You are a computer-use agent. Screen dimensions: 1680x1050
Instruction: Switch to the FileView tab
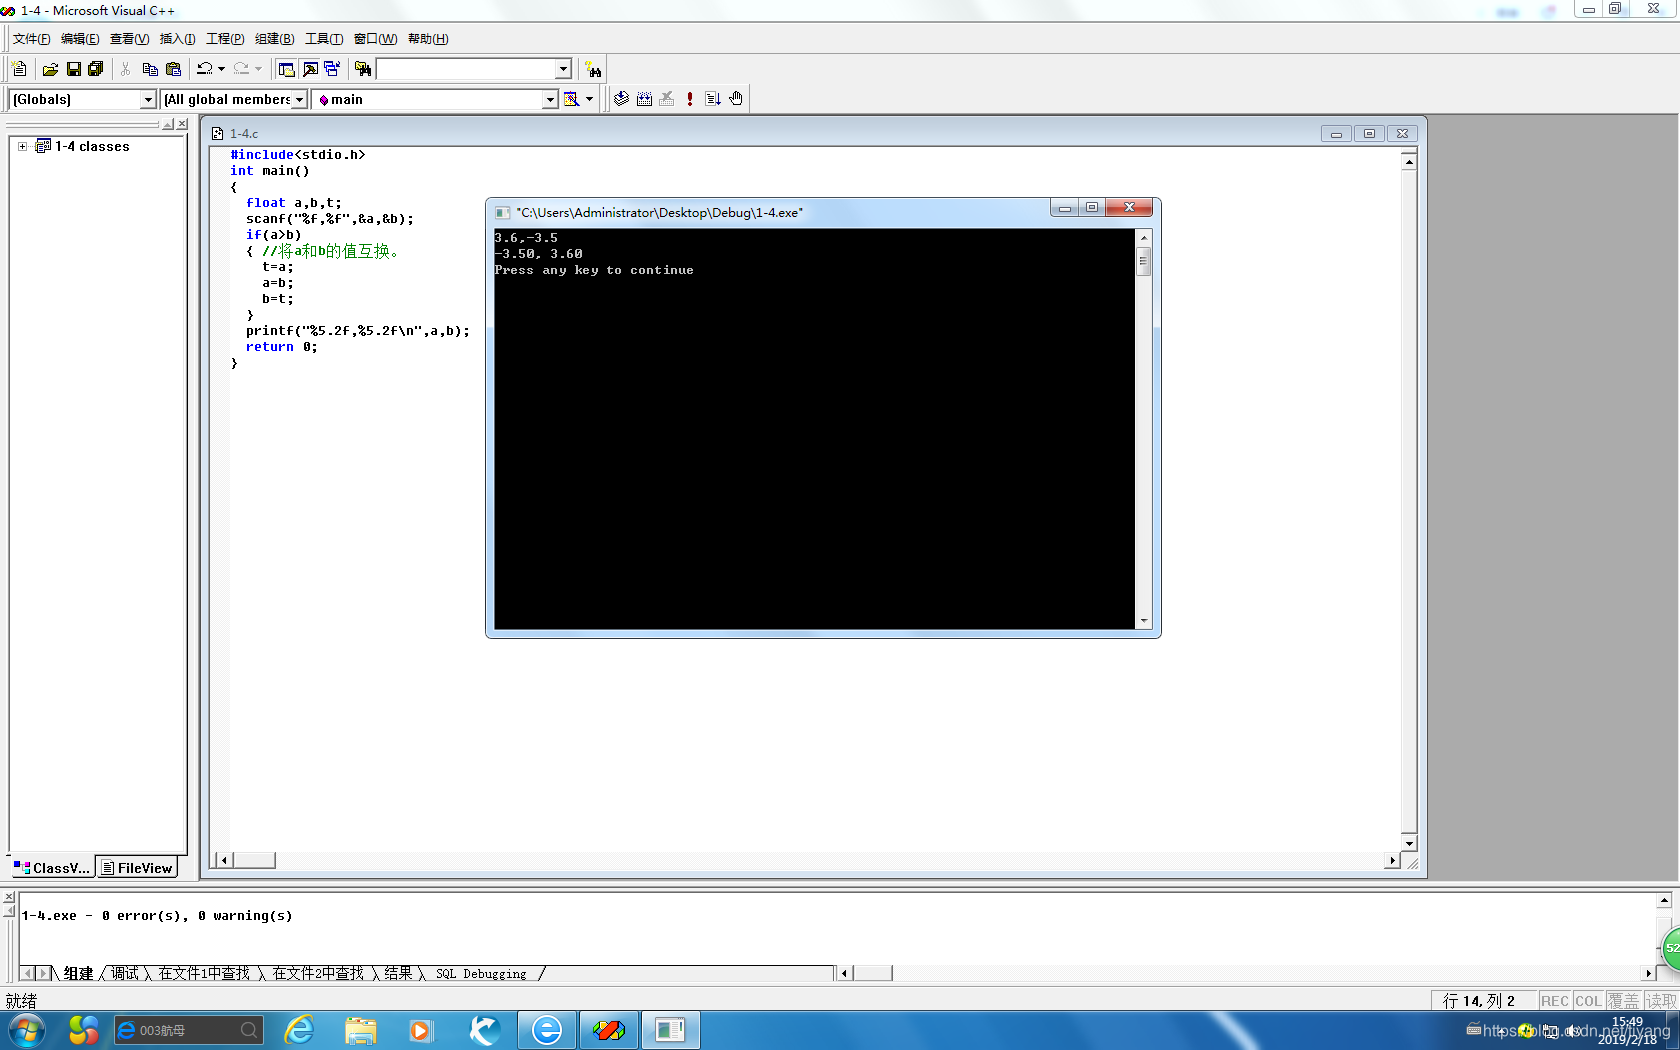pos(137,867)
